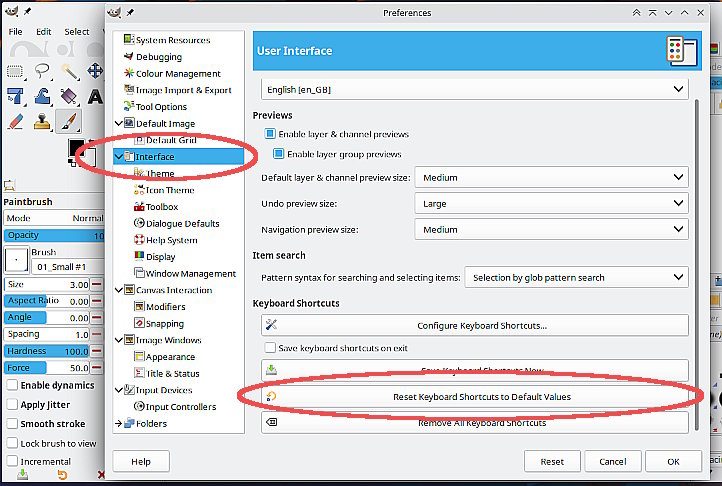
Task: Open the Brush preview thumbnail
Action: click(17, 260)
